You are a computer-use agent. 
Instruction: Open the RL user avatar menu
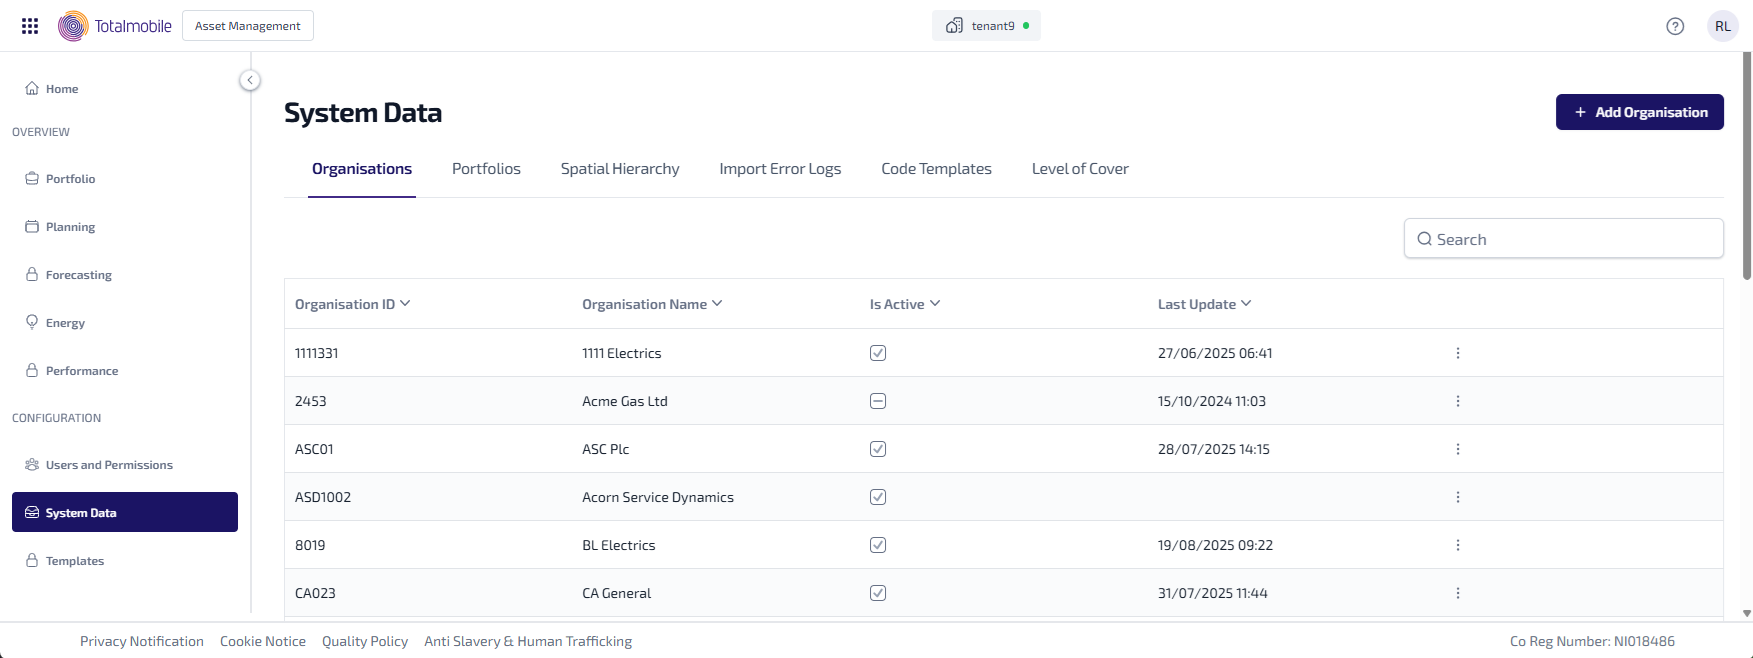click(1722, 26)
